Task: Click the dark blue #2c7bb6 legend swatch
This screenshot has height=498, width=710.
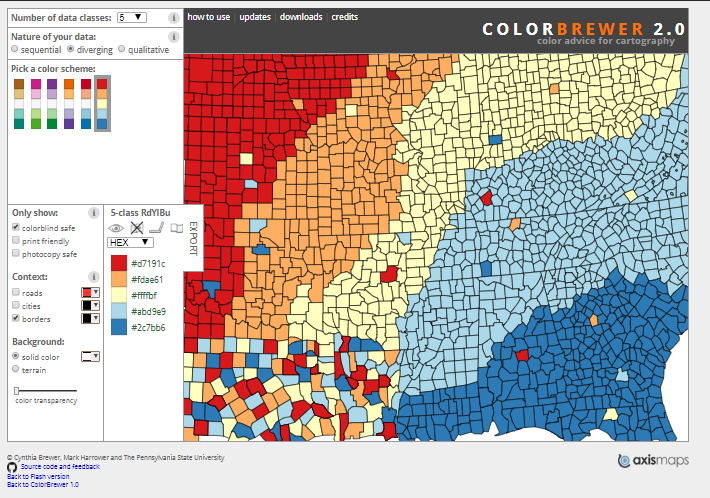Action: [119, 327]
